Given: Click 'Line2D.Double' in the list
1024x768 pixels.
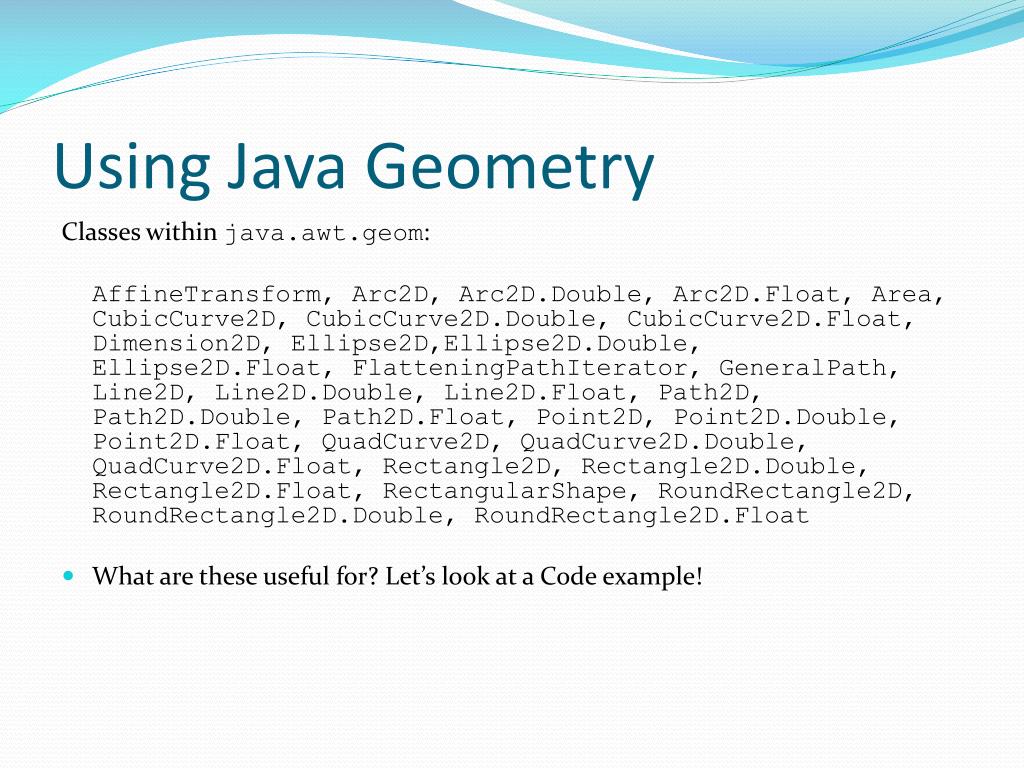Looking at the screenshot, I should 314,393.
